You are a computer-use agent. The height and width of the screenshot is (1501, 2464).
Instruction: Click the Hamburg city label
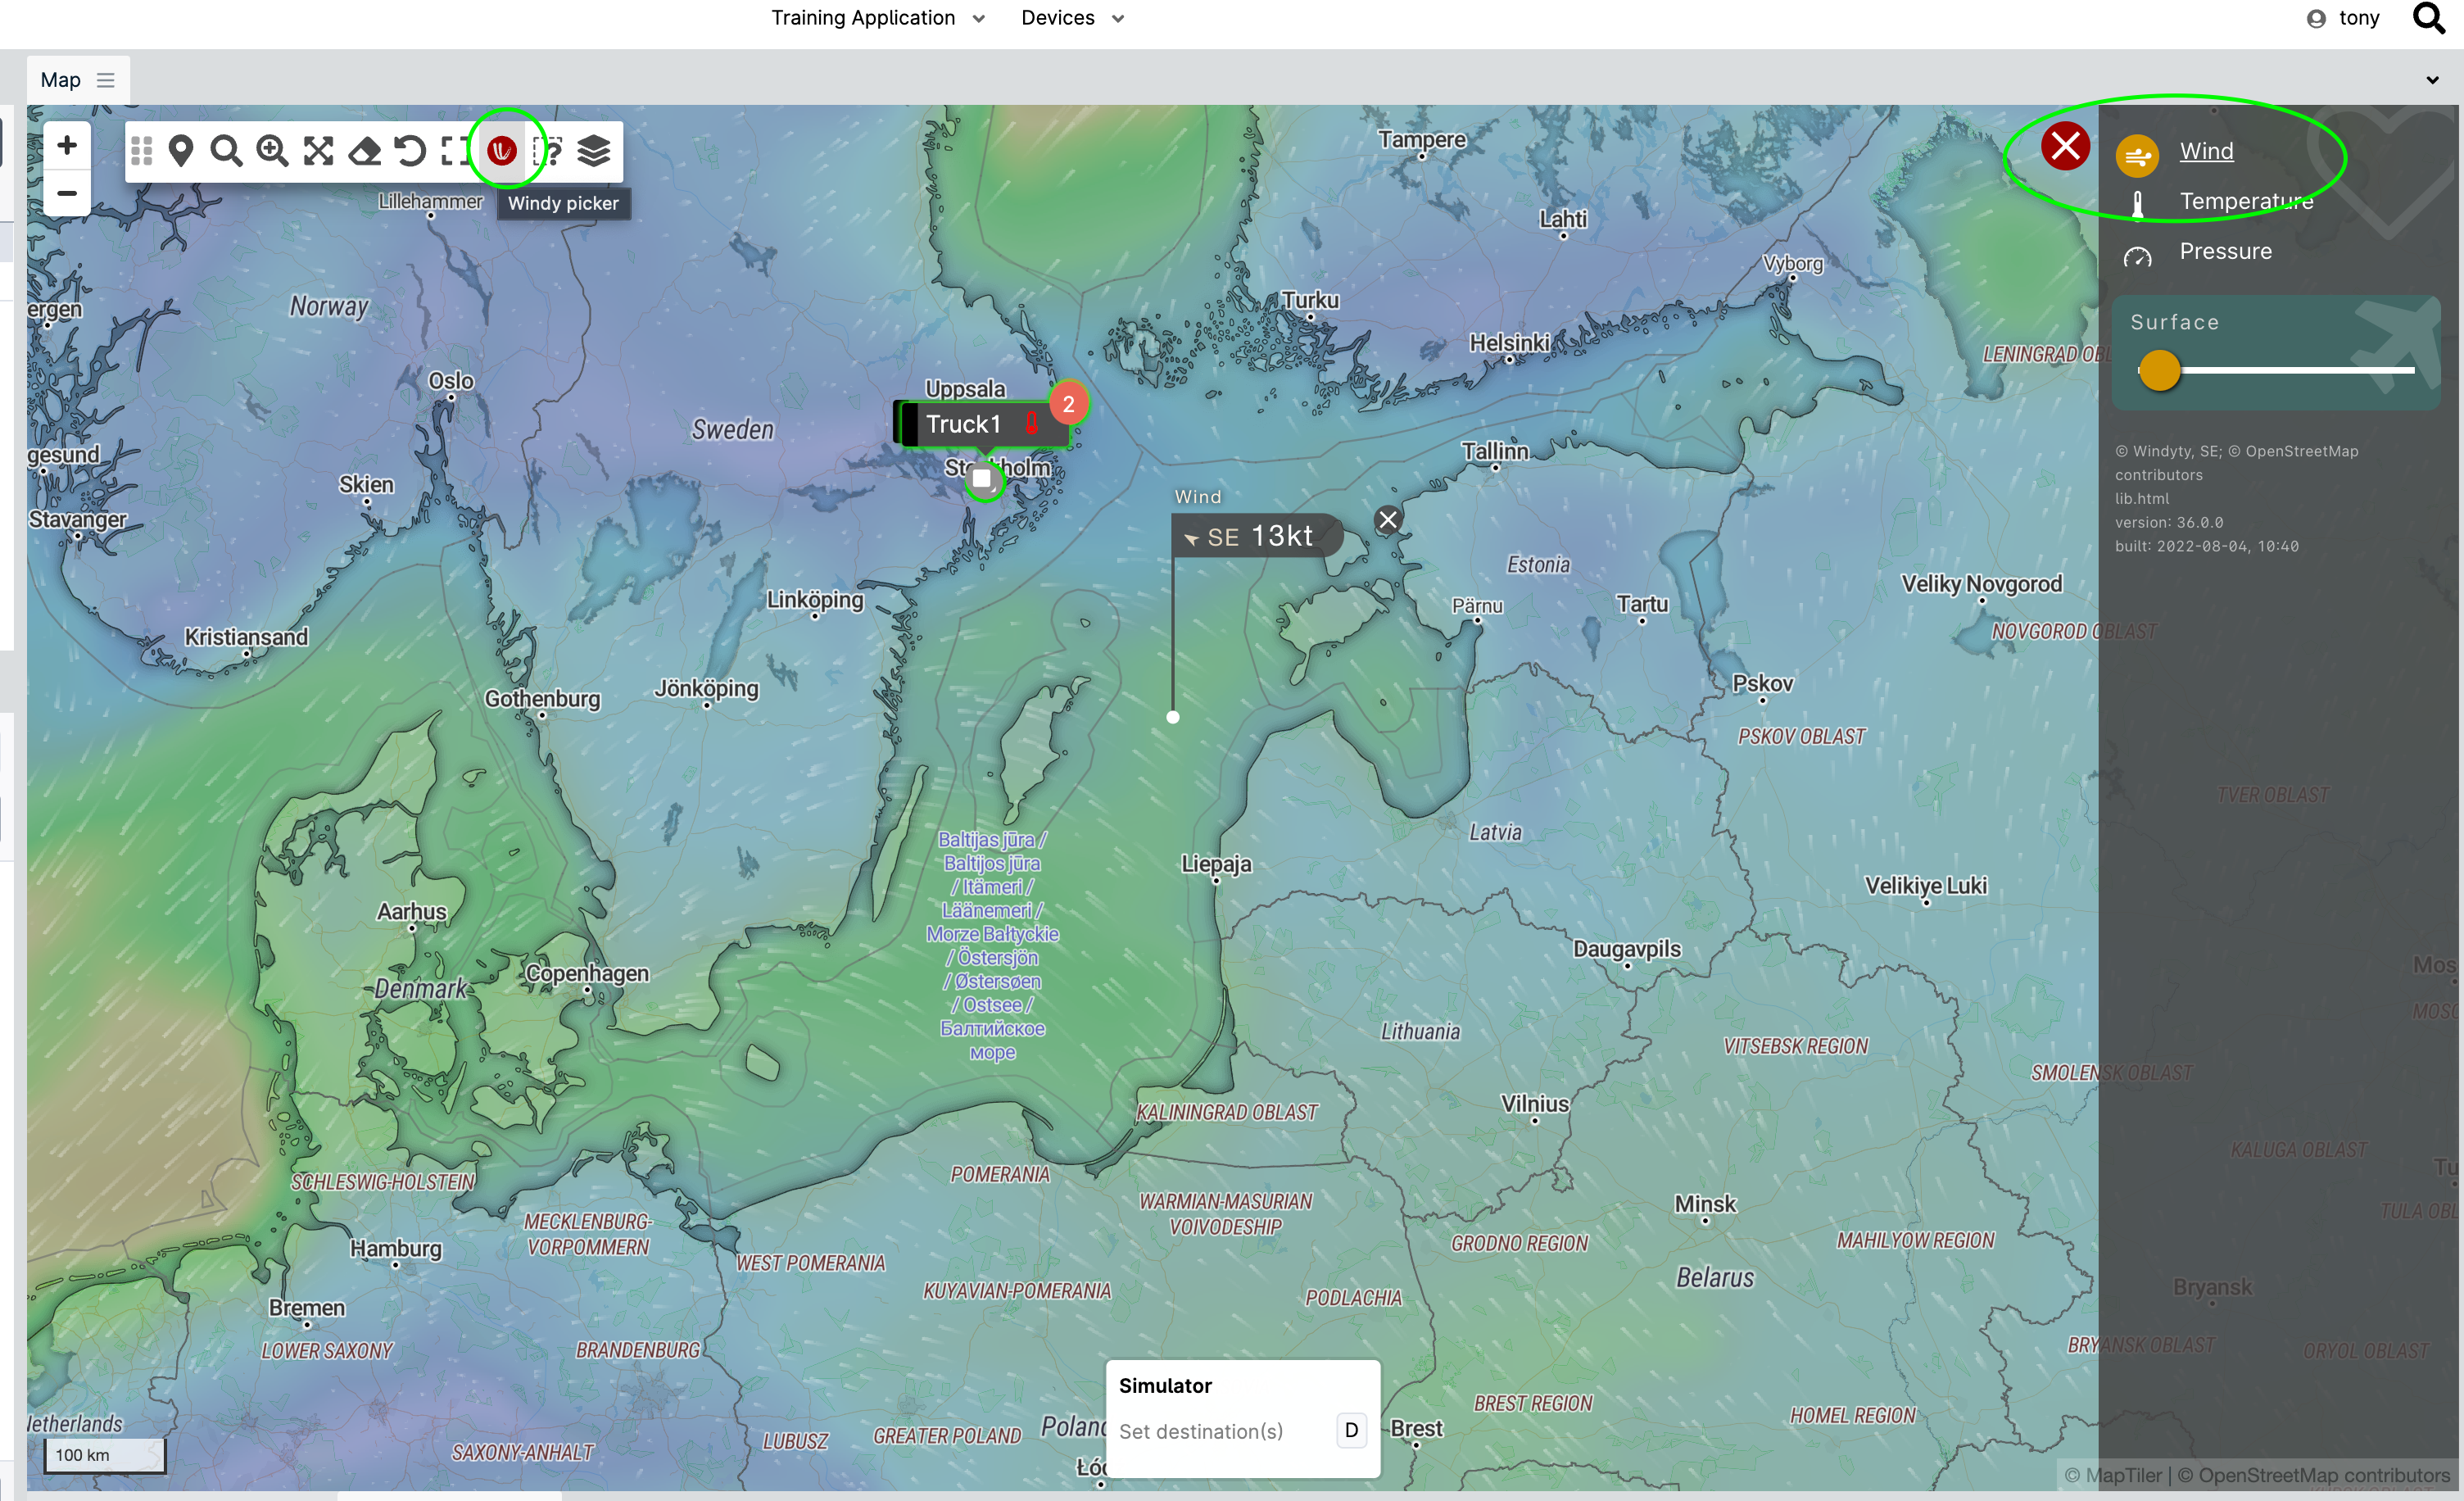point(395,1248)
